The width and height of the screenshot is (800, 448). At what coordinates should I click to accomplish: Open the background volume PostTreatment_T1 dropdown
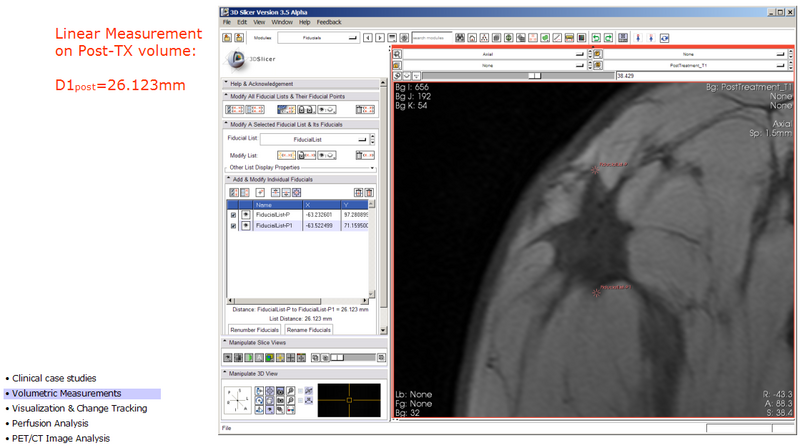coord(695,65)
